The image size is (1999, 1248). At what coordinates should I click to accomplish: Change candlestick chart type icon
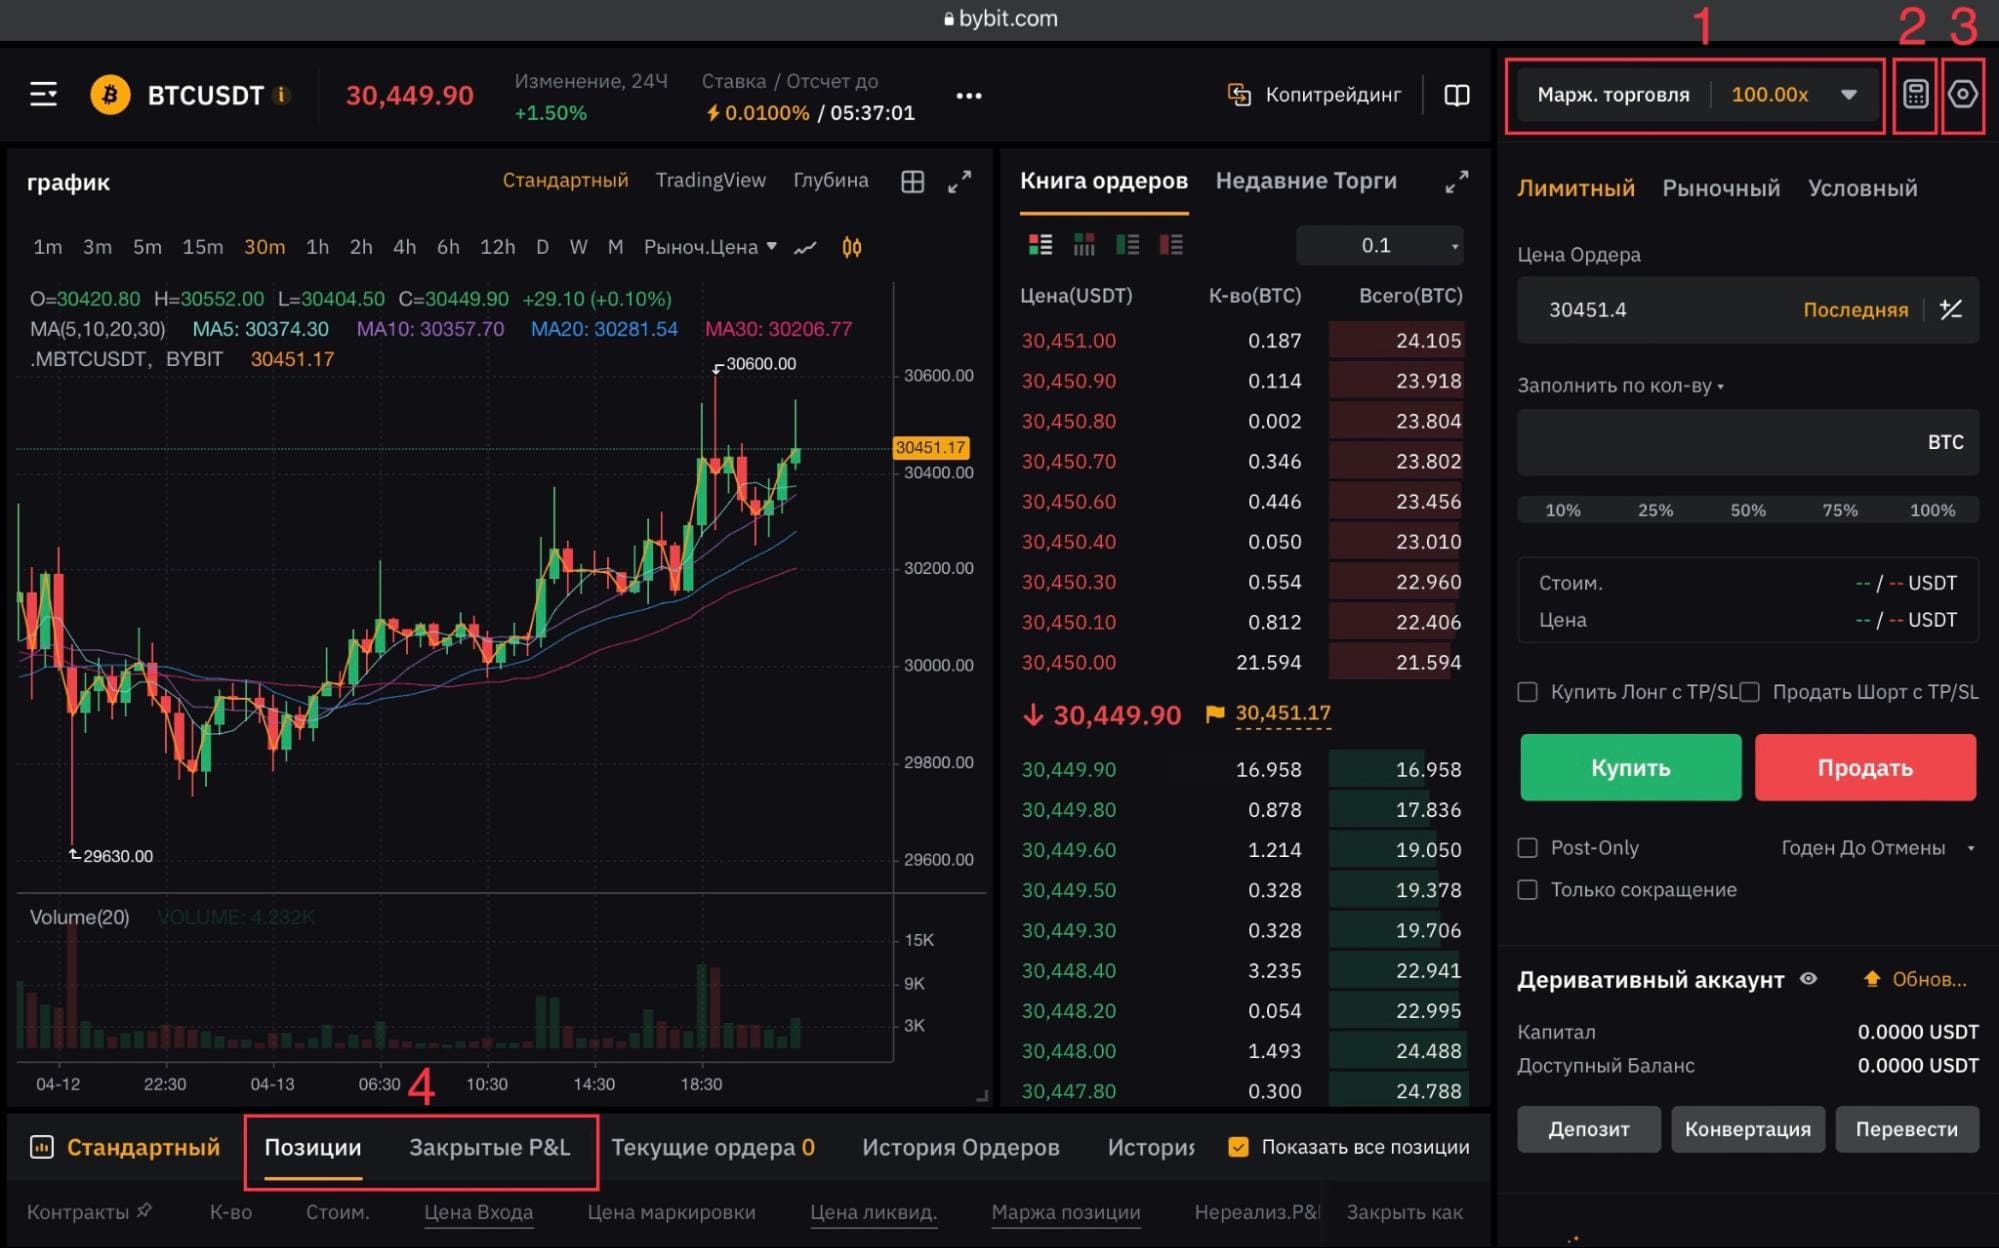851,247
